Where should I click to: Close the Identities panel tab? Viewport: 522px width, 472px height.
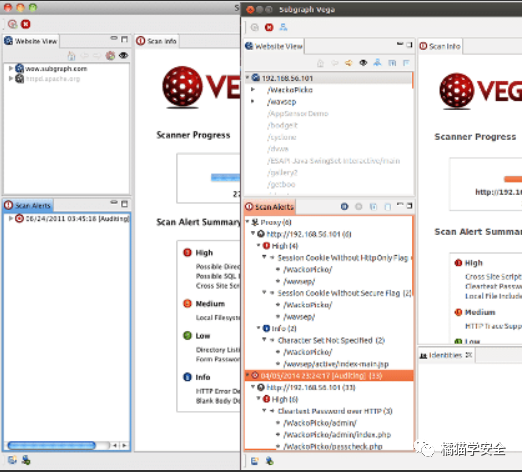[x=468, y=355]
